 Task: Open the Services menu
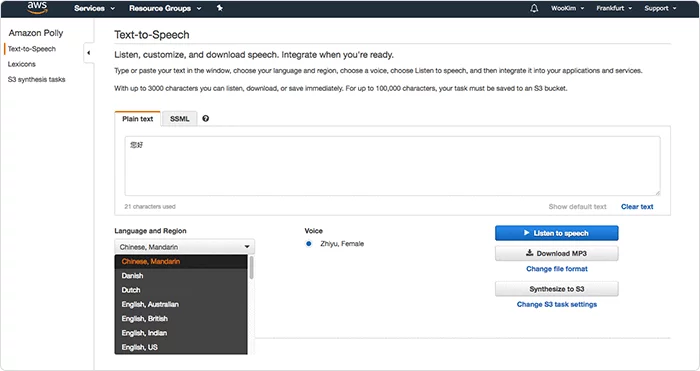[x=94, y=8]
